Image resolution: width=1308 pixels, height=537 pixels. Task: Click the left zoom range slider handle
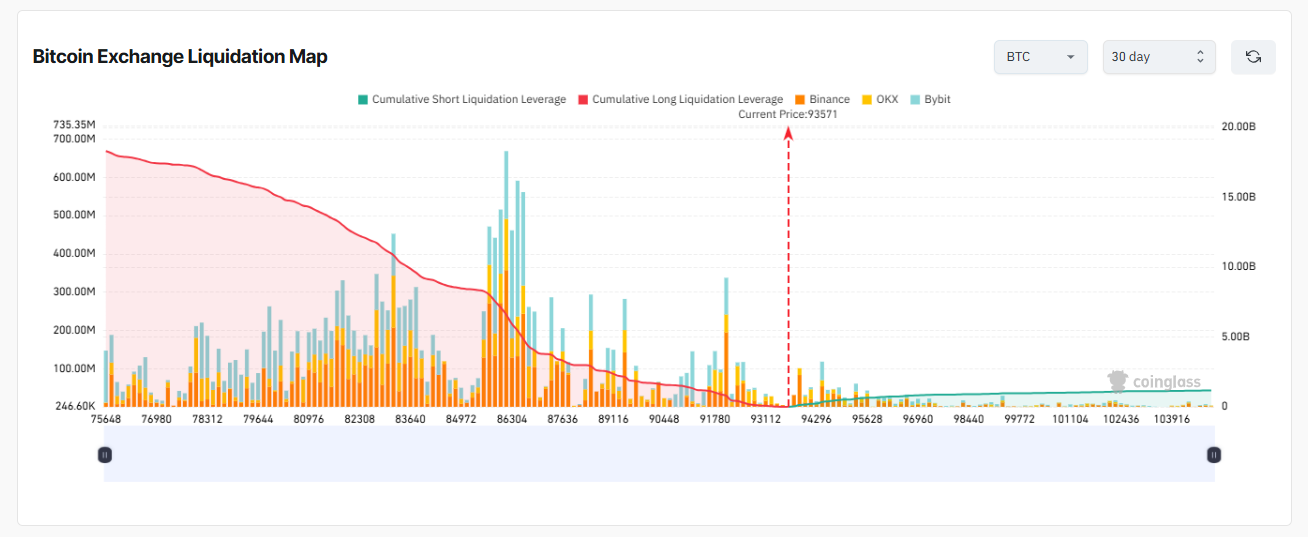tap(105, 454)
